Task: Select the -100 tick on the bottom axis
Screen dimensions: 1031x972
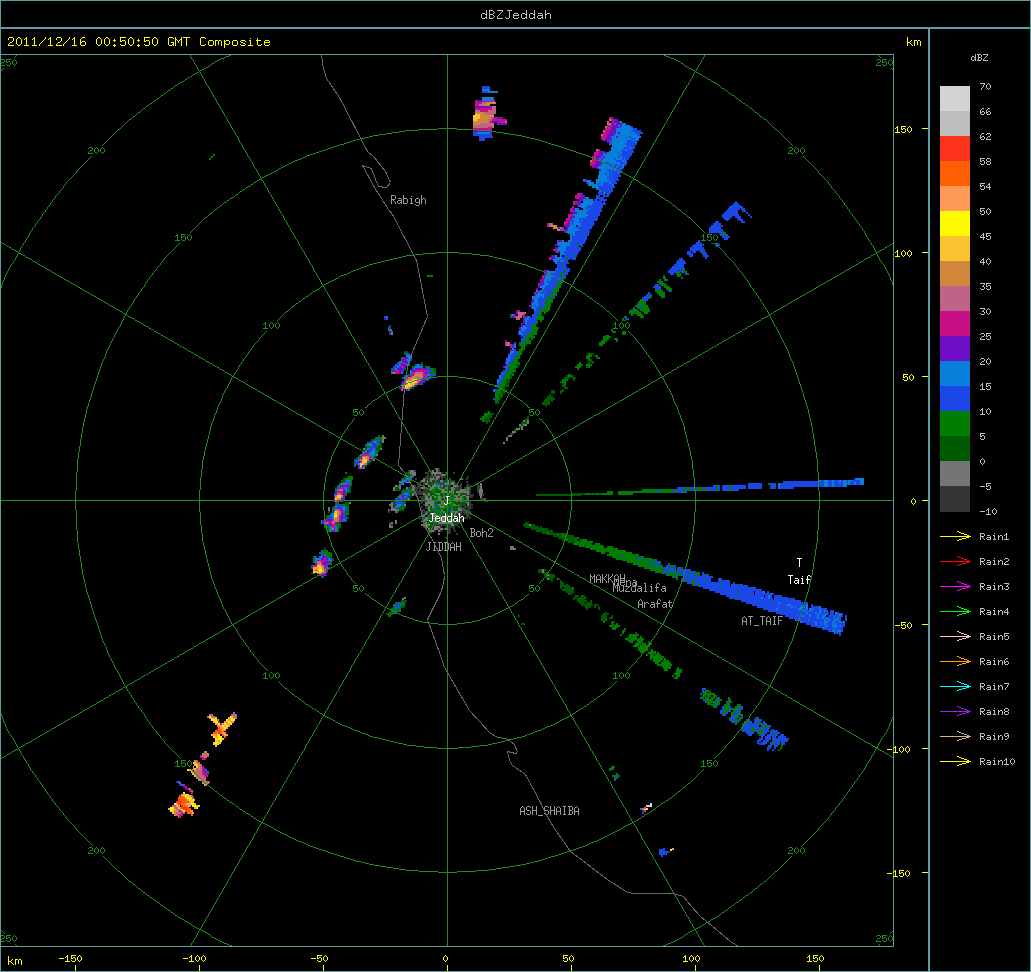Action: pos(194,958)
